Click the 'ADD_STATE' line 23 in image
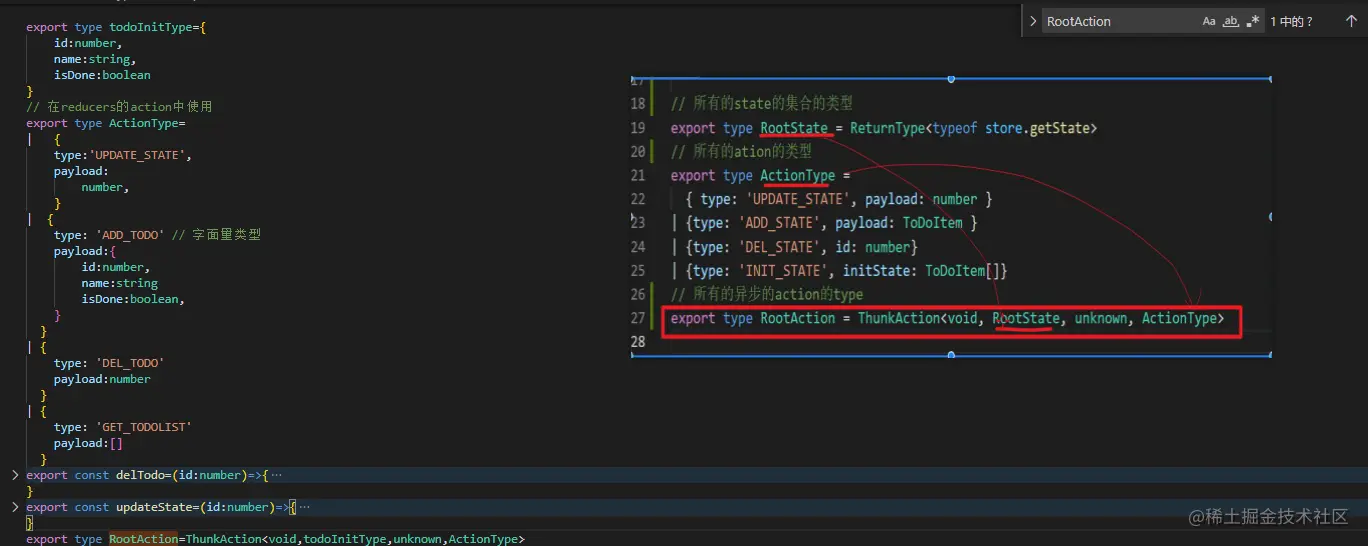 [x=825, y=223]
